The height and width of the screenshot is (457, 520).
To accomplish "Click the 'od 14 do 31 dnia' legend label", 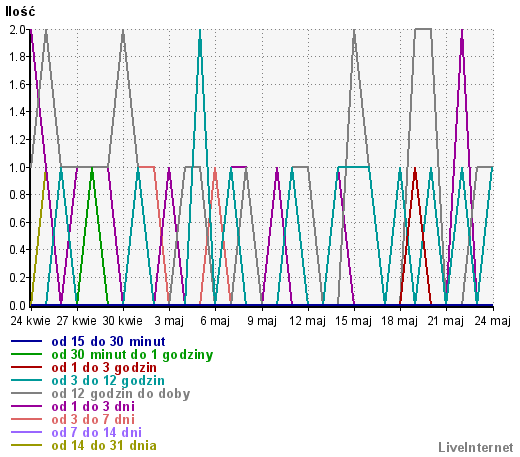I will (104, 446).
